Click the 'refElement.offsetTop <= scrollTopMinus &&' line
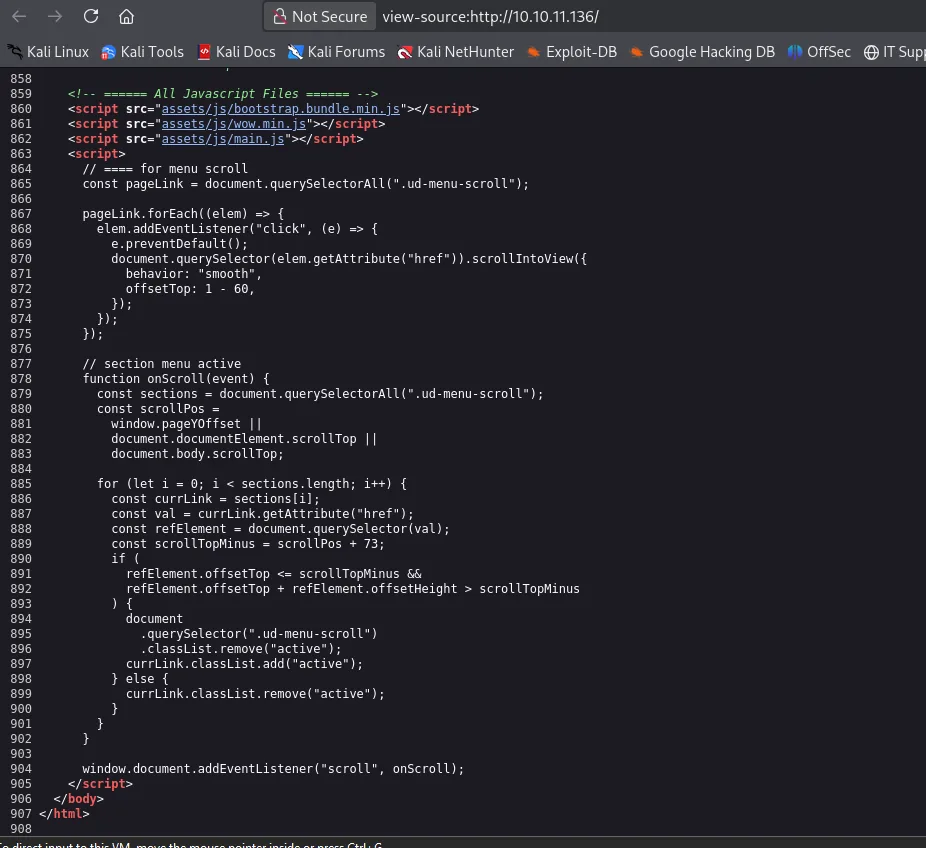The image size is (926, 848). tap(274, 573)
